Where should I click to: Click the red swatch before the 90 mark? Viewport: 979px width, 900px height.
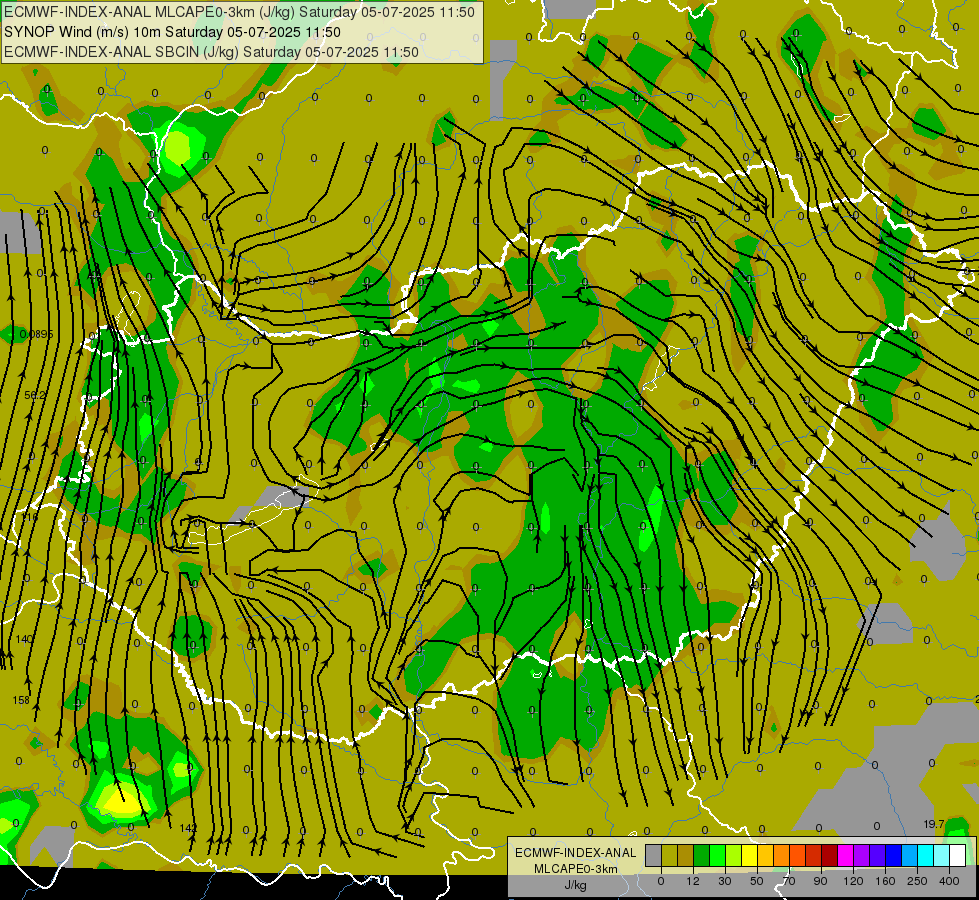pos(814,855)
